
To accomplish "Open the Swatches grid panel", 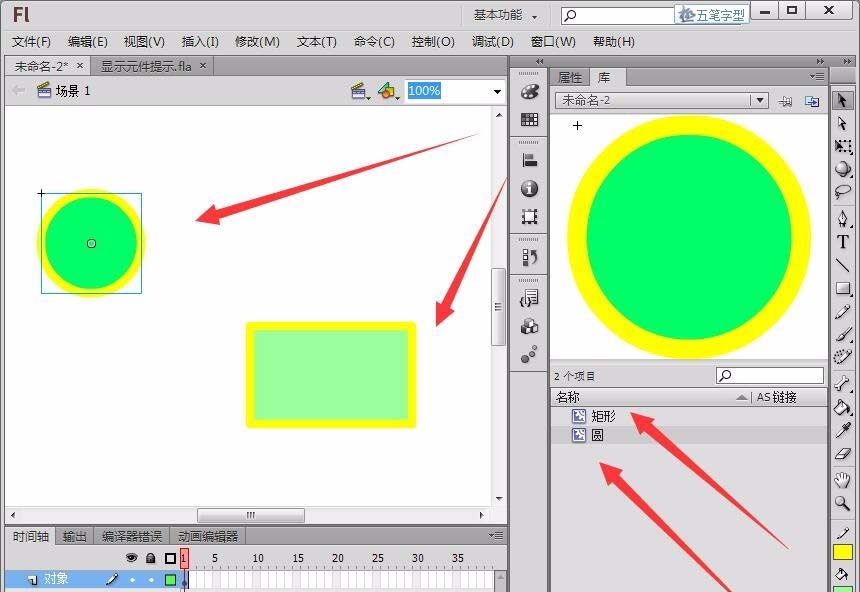I will click(529, 120).
